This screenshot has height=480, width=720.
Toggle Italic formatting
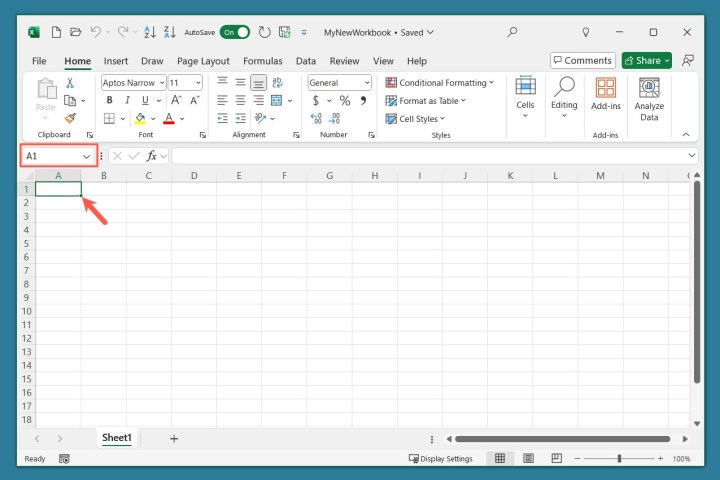pyautogui.click(x=127, y=101)
